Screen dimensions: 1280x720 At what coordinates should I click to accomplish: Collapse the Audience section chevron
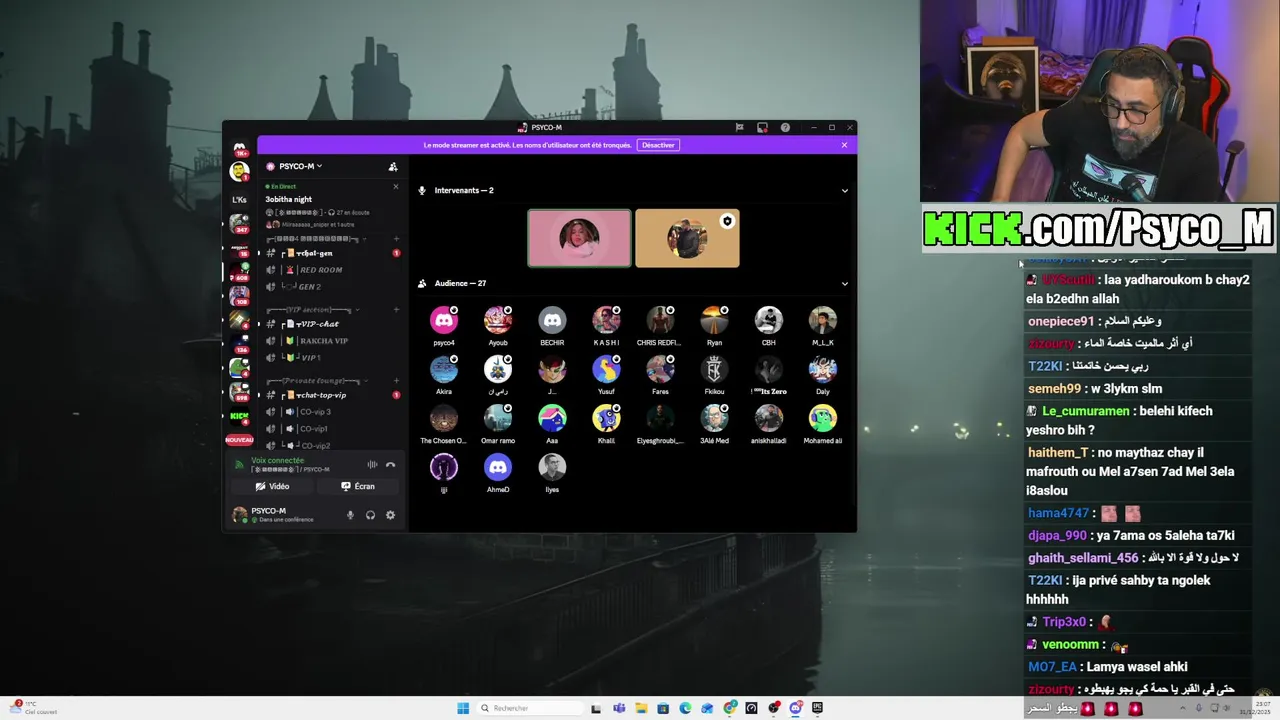pyautogui.click(x=844, y=283)
